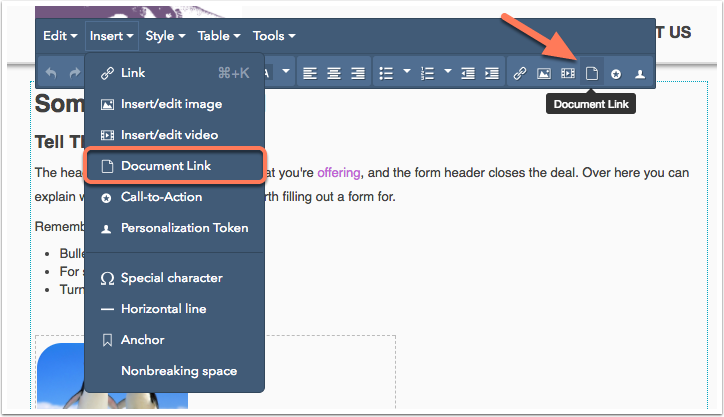Increase indent with the indent icon
The height and width of the screenshot is (417, 724).
pos(492,73)
